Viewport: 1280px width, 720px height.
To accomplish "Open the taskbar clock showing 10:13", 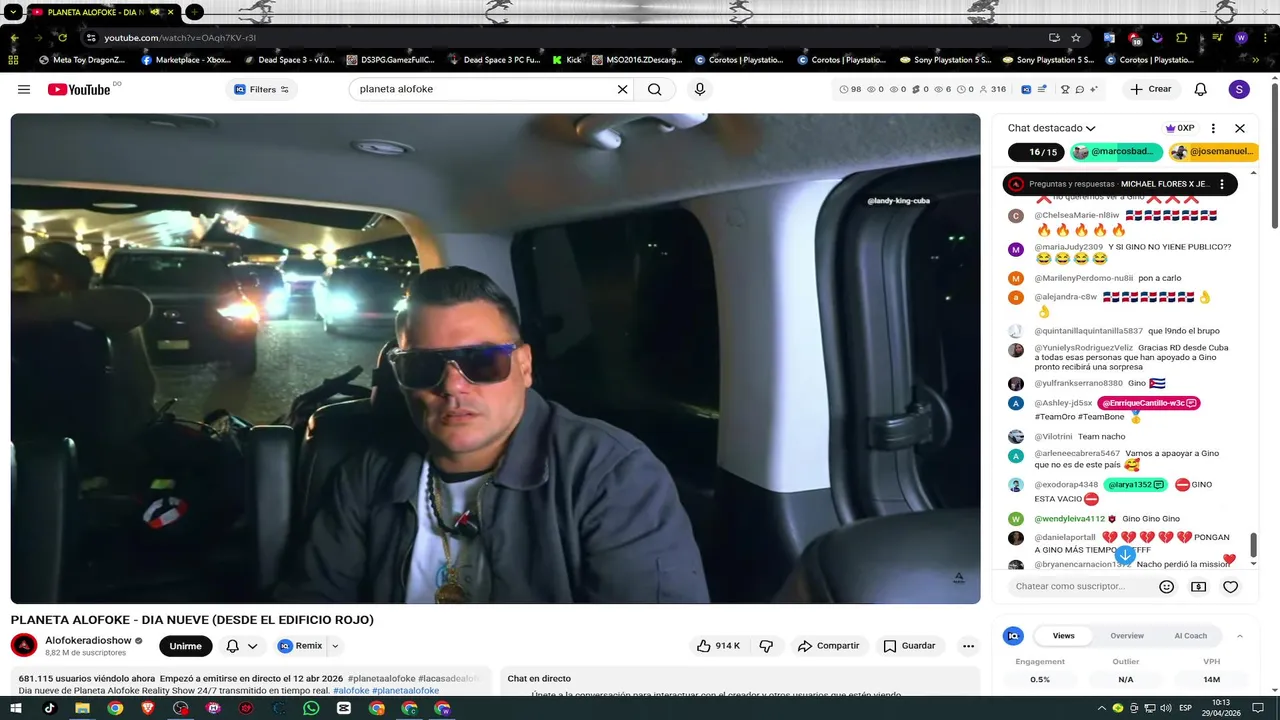I will coord(1222,708).
